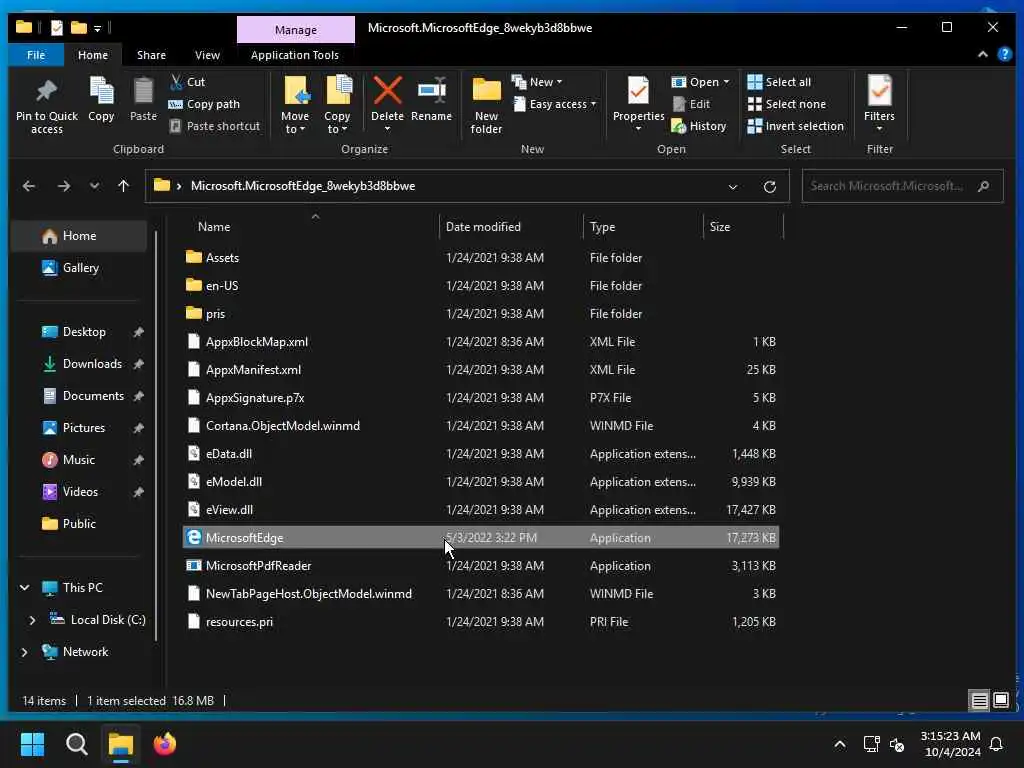1024x768 pixels.
Task: Expand address bar history dropdown
Action: click(733, 187)
